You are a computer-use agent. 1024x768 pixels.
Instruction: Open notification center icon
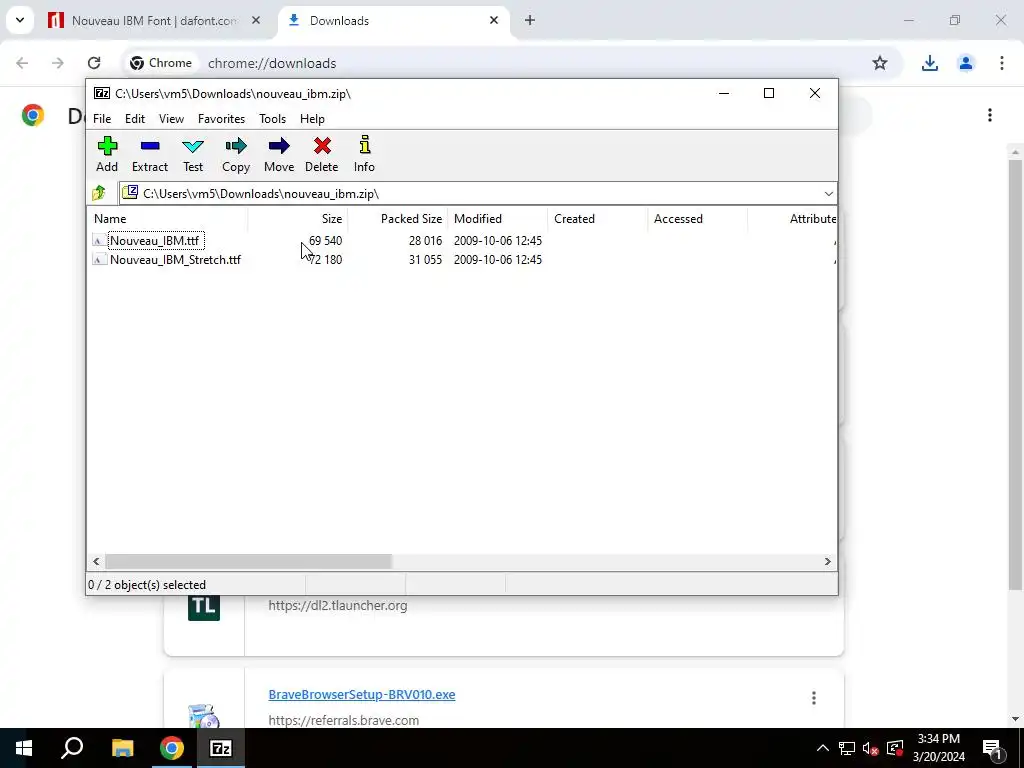[x=993, y=748]
